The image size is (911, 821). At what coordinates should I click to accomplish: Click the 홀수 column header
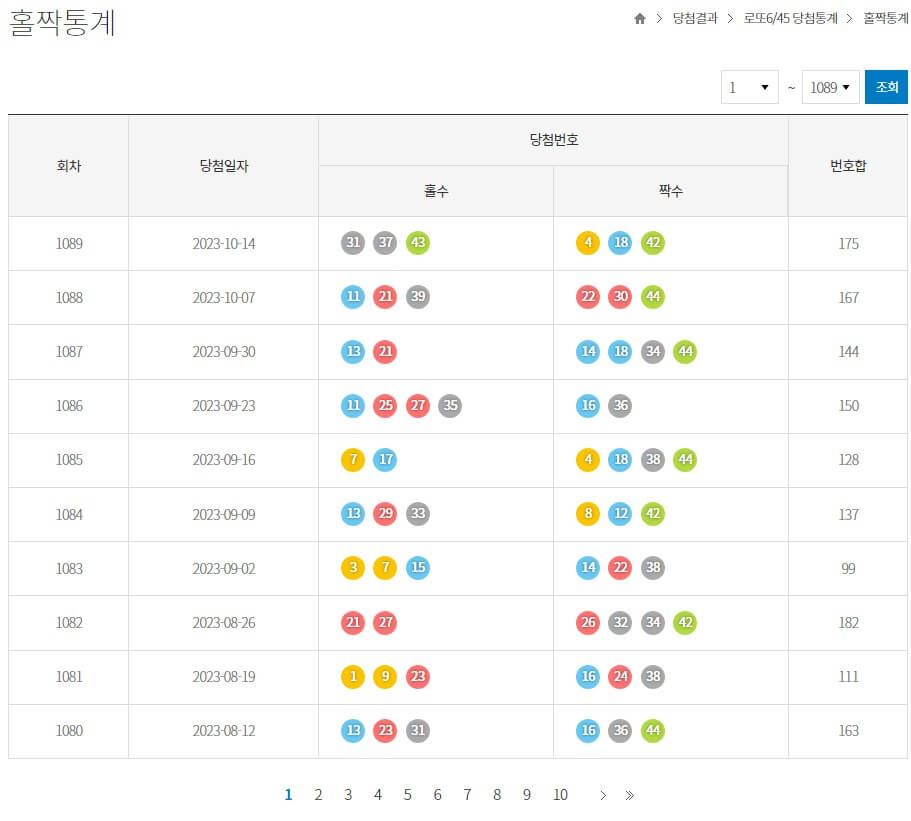coord(436,191)
